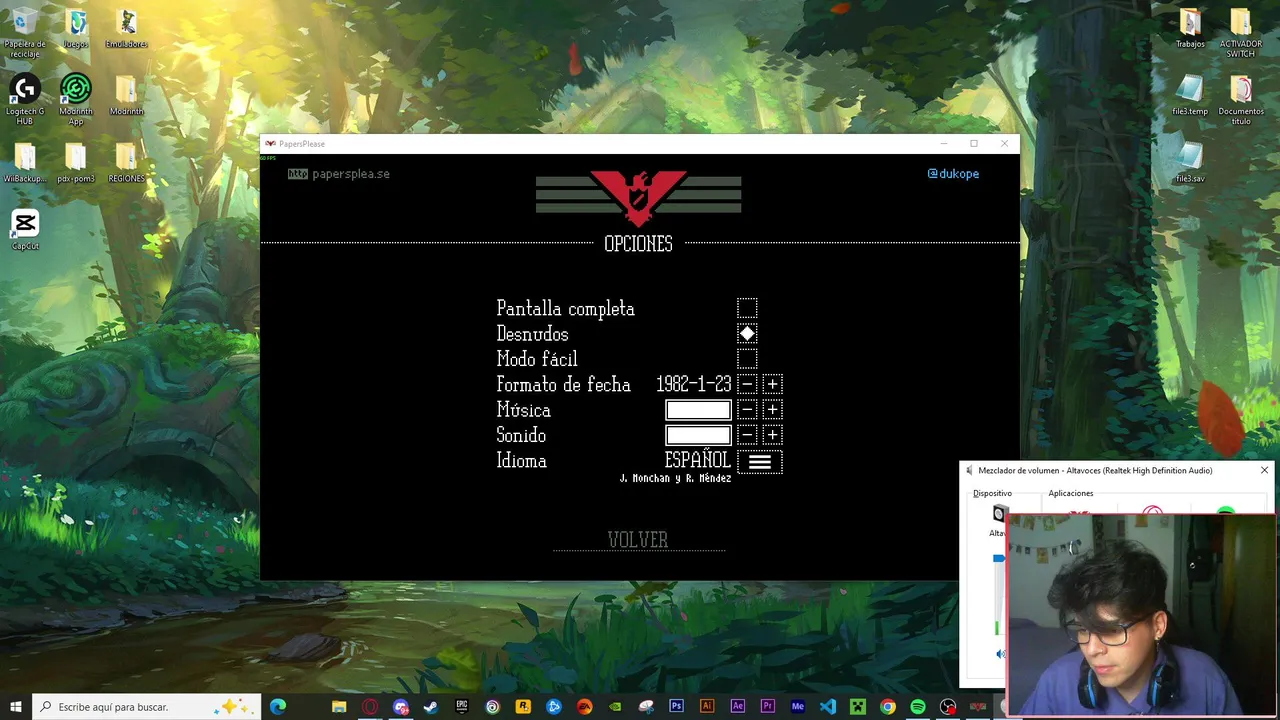This screenshot has height=720, width=1280.
Task: Select the Documento sin titulo file
Action: 1240,100
